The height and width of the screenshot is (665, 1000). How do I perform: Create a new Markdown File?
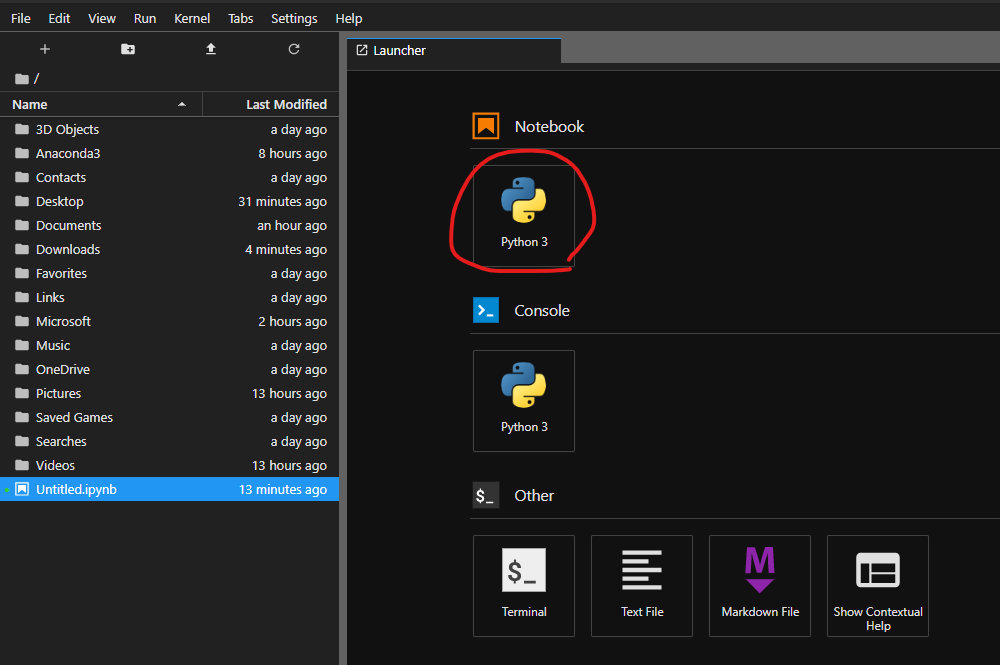pos(760,585)
